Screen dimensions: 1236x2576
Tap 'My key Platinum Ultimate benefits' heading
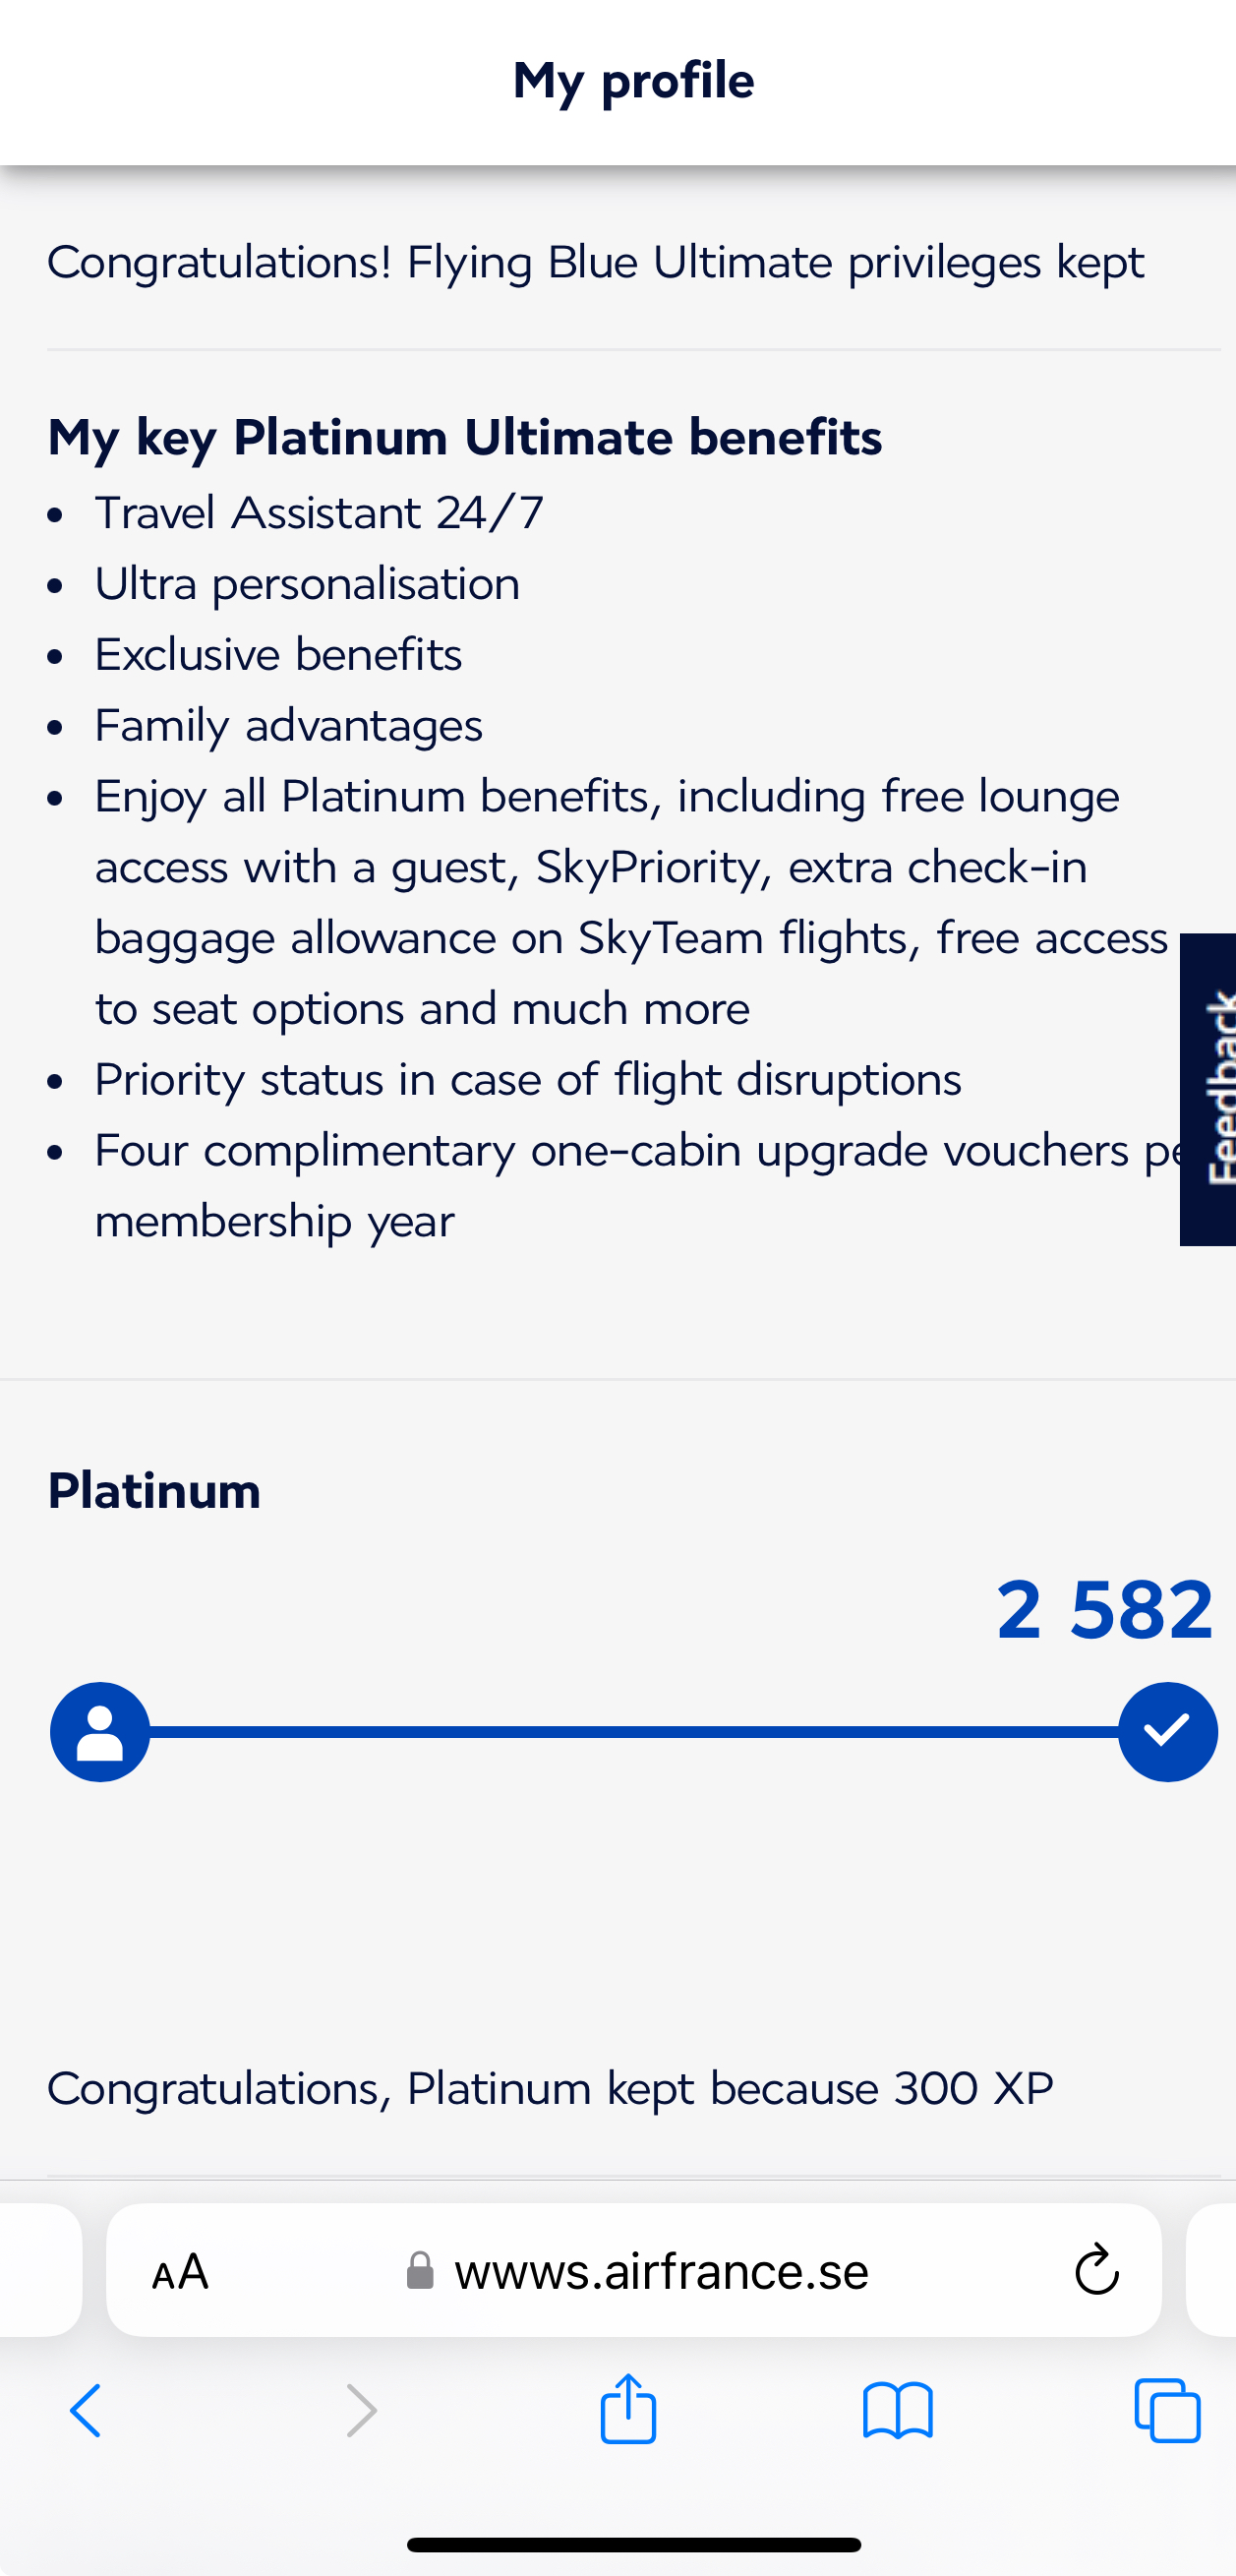(x=465, y=437)
